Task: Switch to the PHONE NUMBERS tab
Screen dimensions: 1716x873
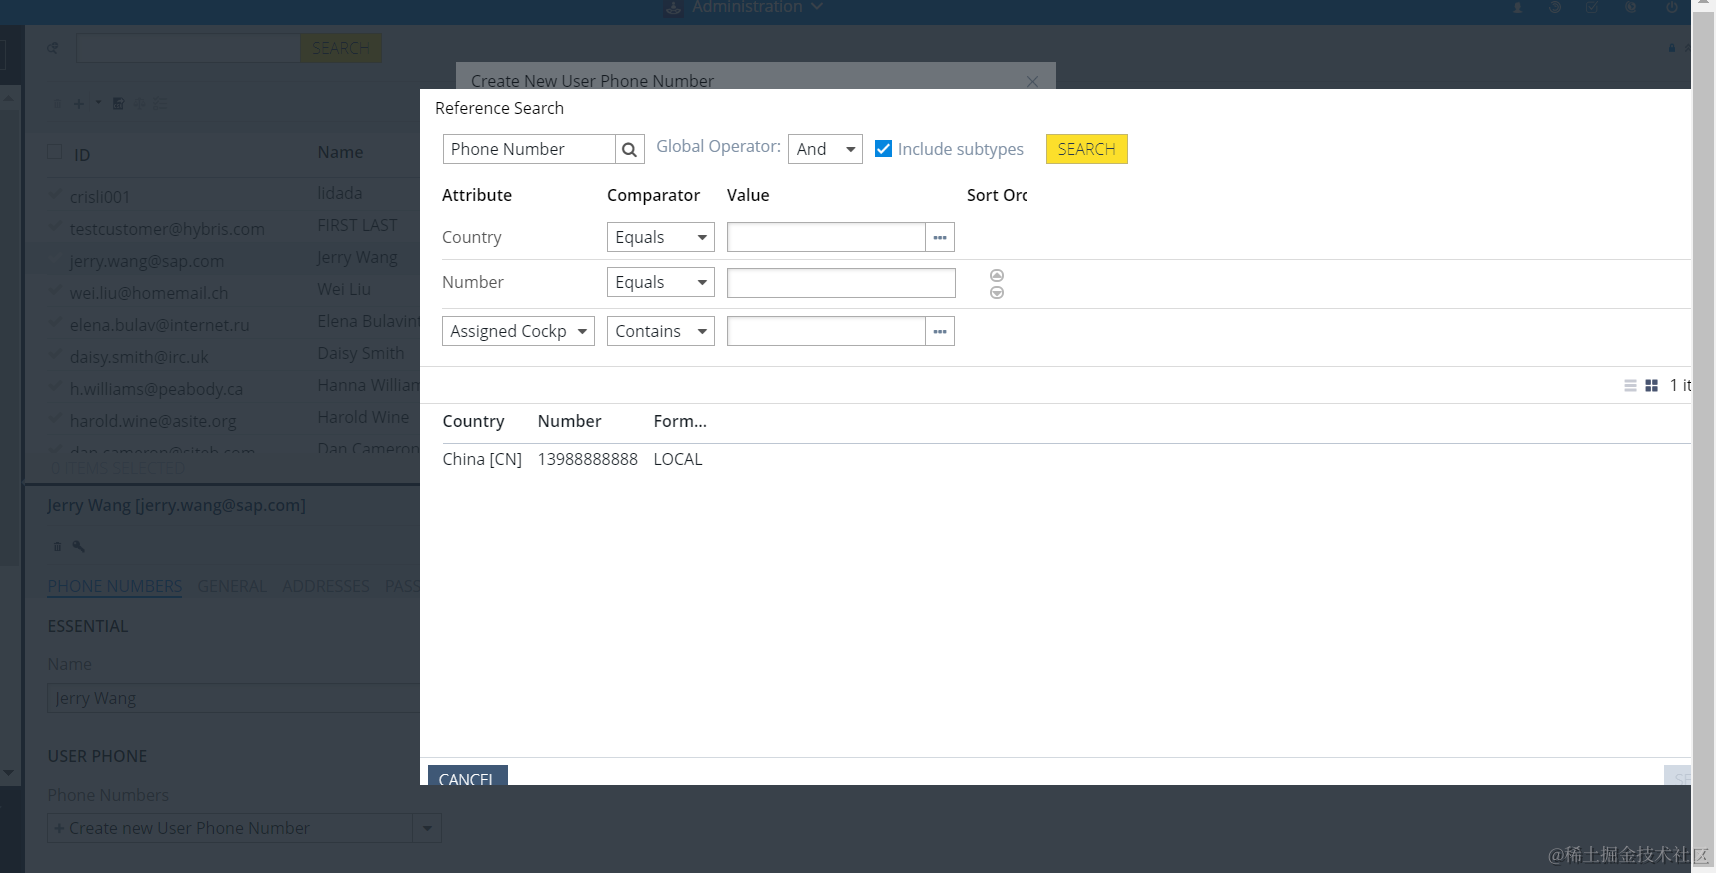Action: 115,586
